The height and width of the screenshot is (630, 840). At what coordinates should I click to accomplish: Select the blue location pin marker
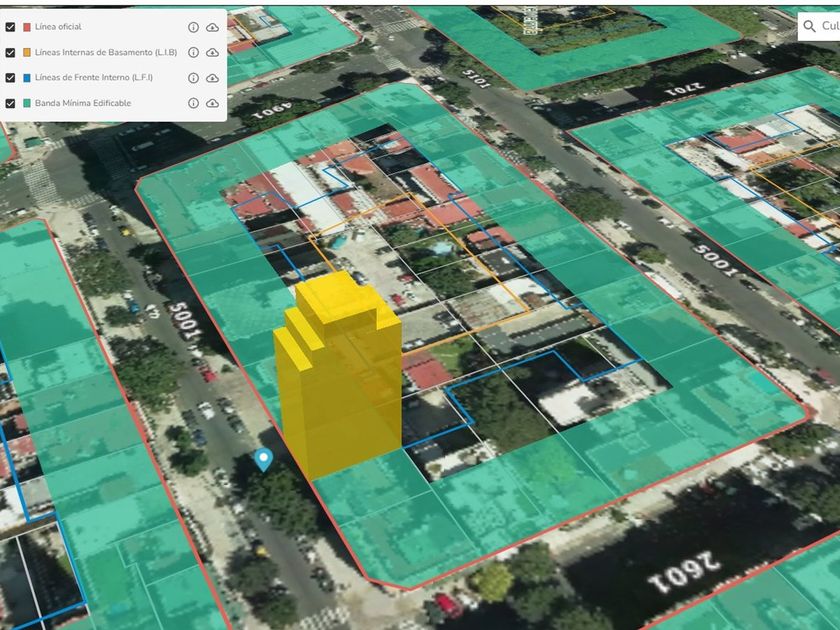pos(263,459)
